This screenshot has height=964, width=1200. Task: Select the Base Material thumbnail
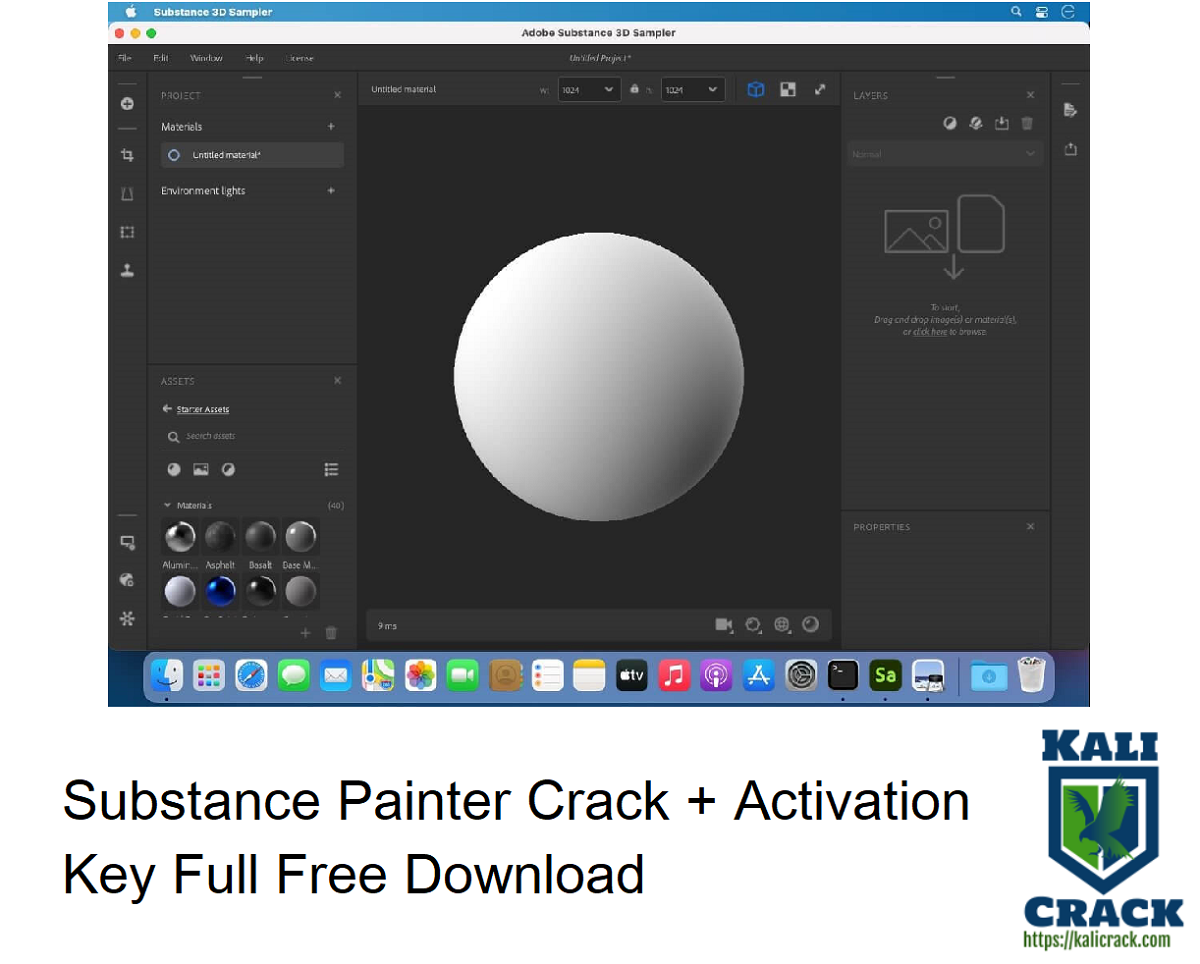[x=300, y=538]
